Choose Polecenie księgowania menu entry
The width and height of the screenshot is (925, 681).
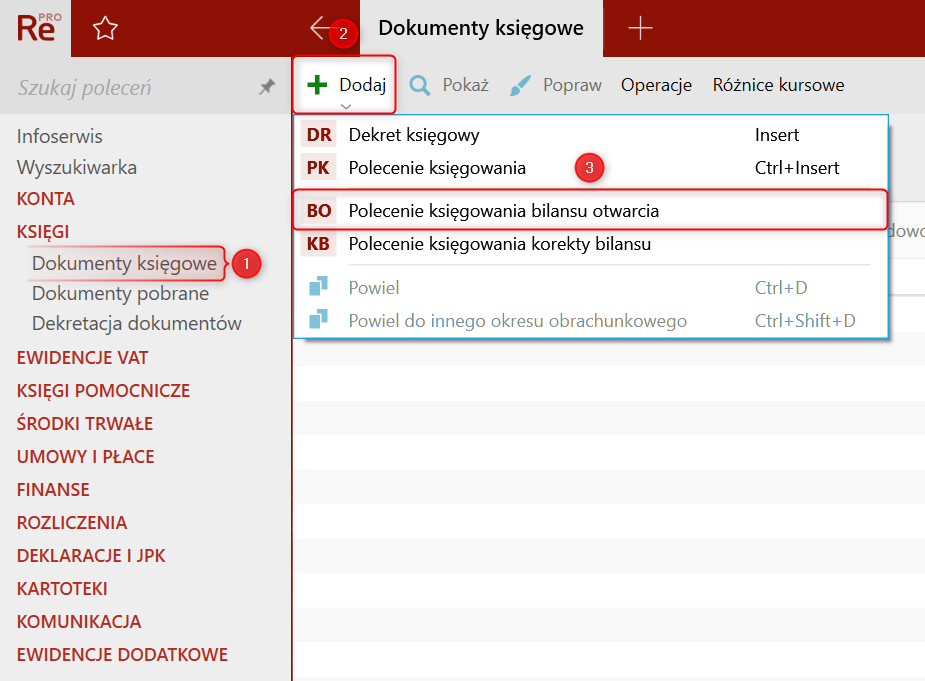437,168
